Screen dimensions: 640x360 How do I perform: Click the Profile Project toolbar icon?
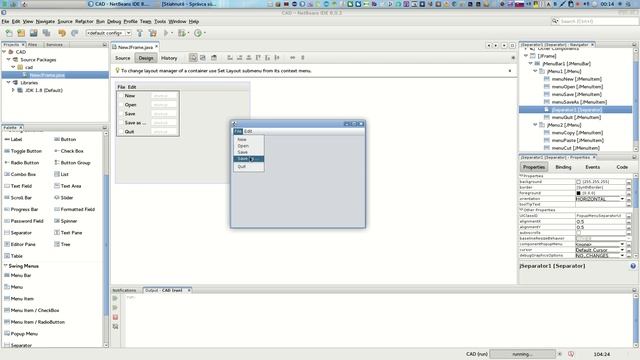[x=198, y=33]
